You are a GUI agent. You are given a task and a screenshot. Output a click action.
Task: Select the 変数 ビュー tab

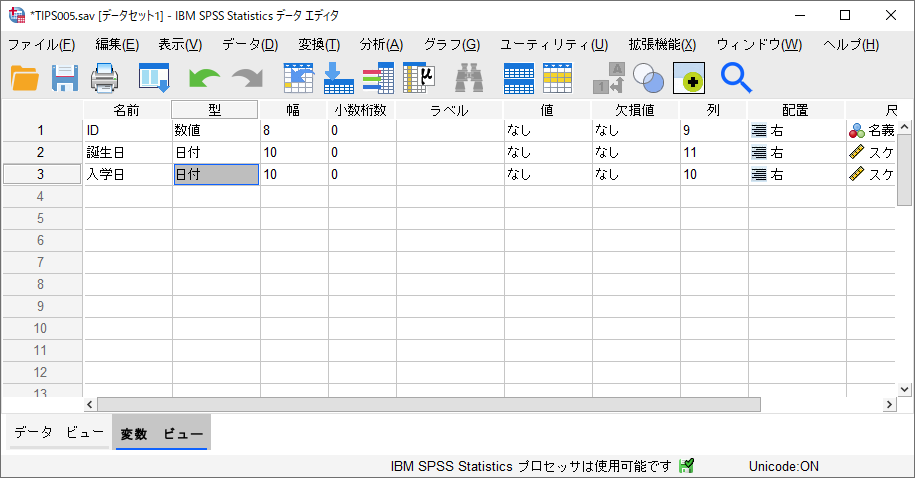pos(162,433)
